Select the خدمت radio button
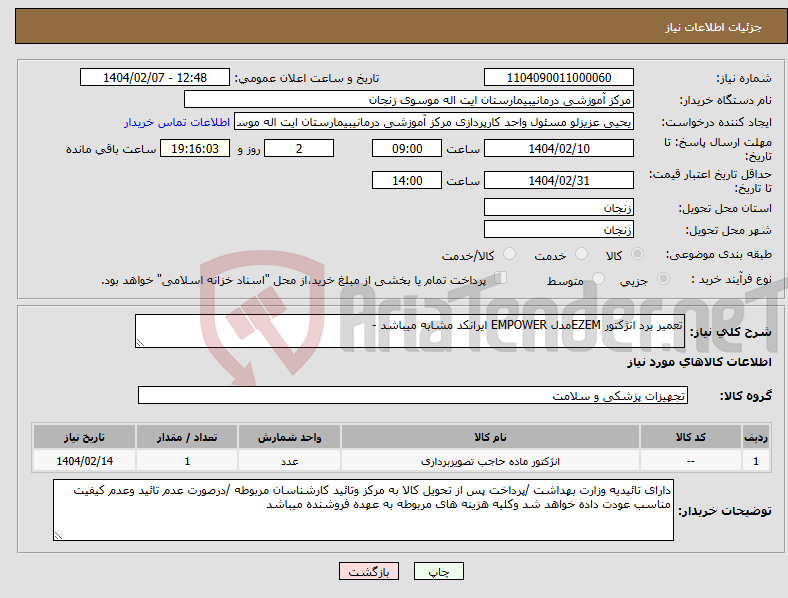The image size is (788, 598). point(581,254)
